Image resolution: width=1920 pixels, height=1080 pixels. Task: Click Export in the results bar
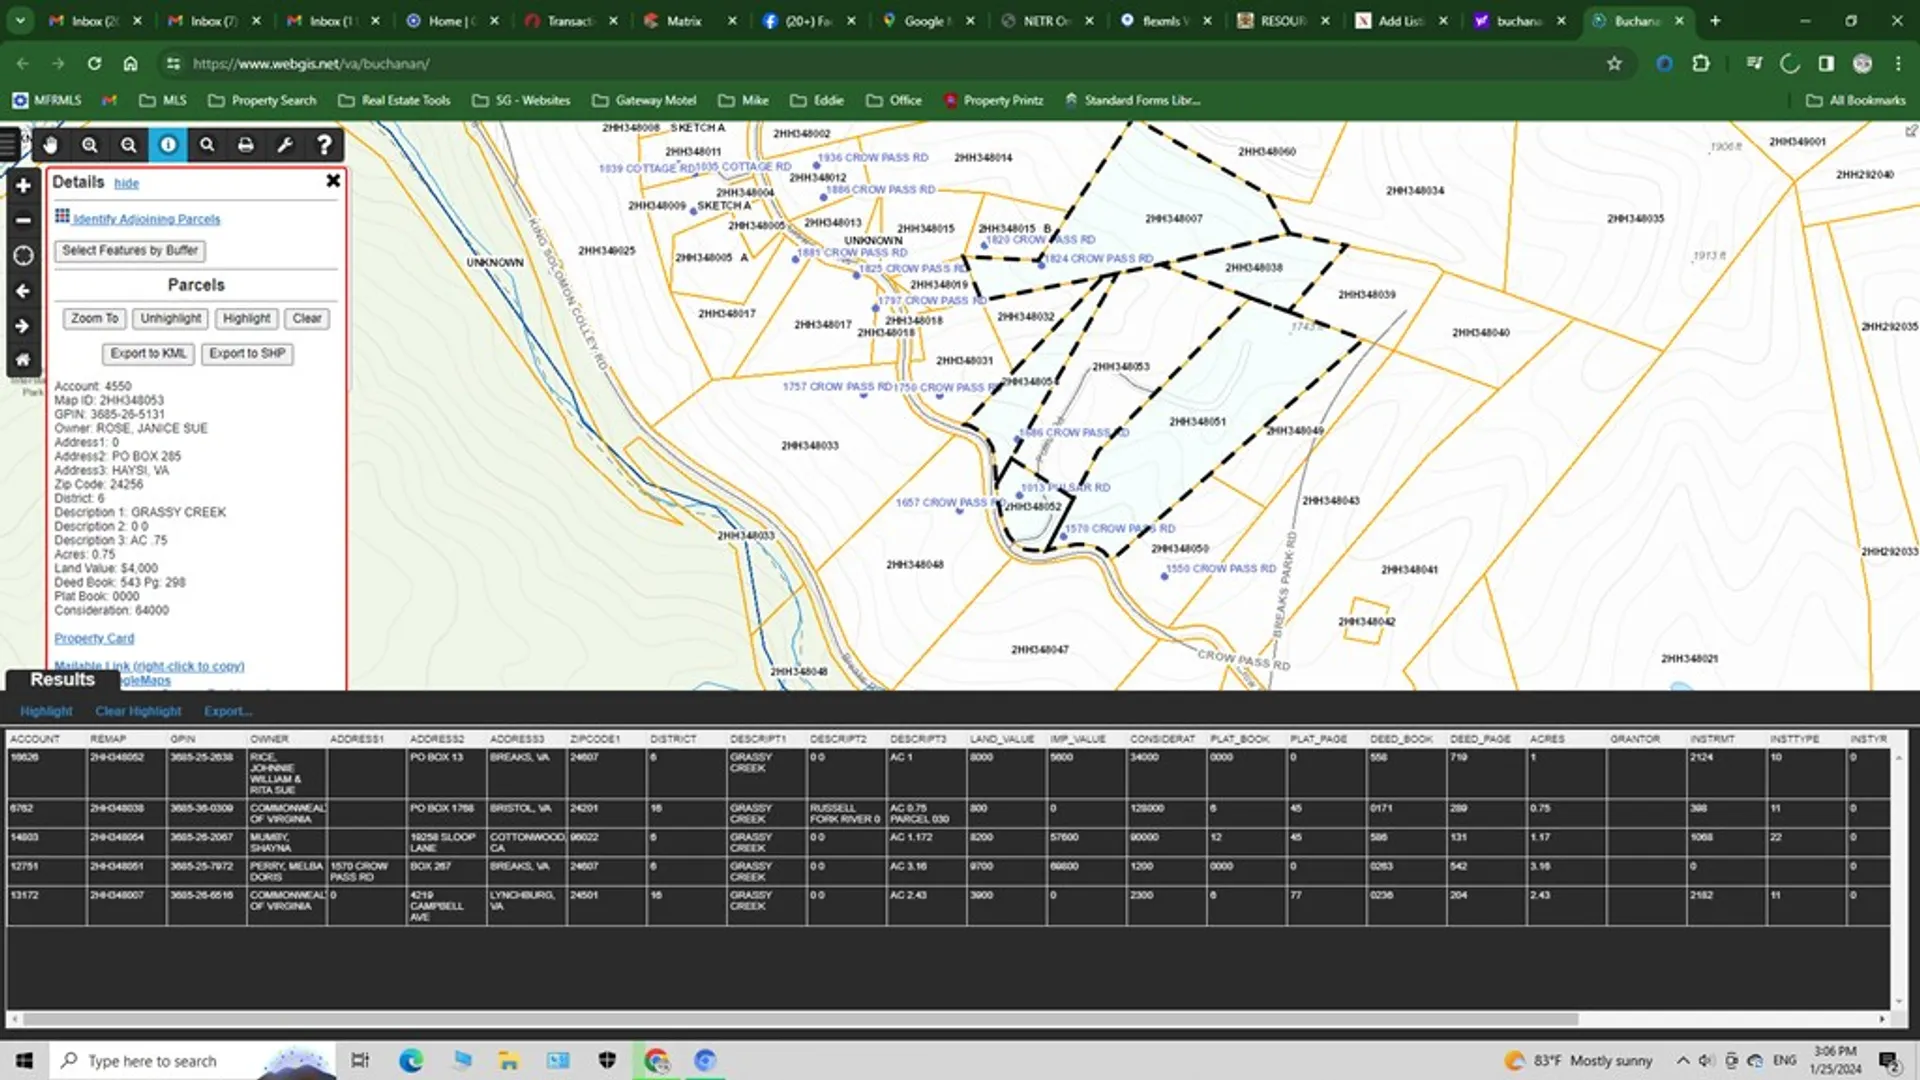(228, 711)
